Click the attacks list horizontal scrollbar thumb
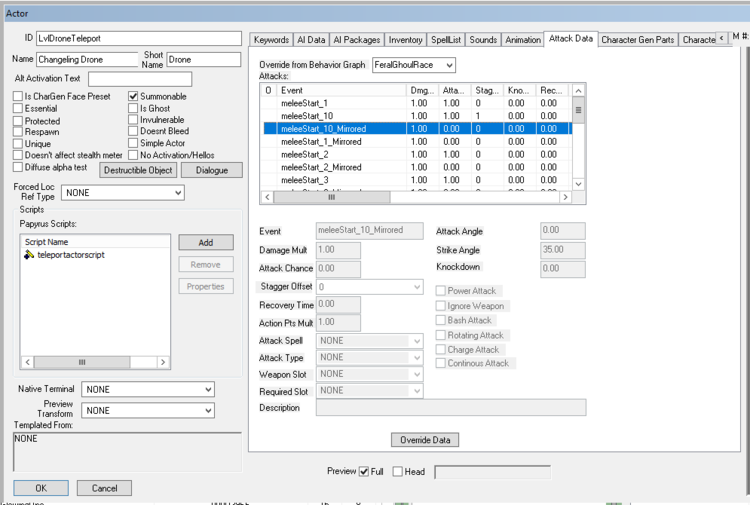750x505 pixels. point(331,197)
